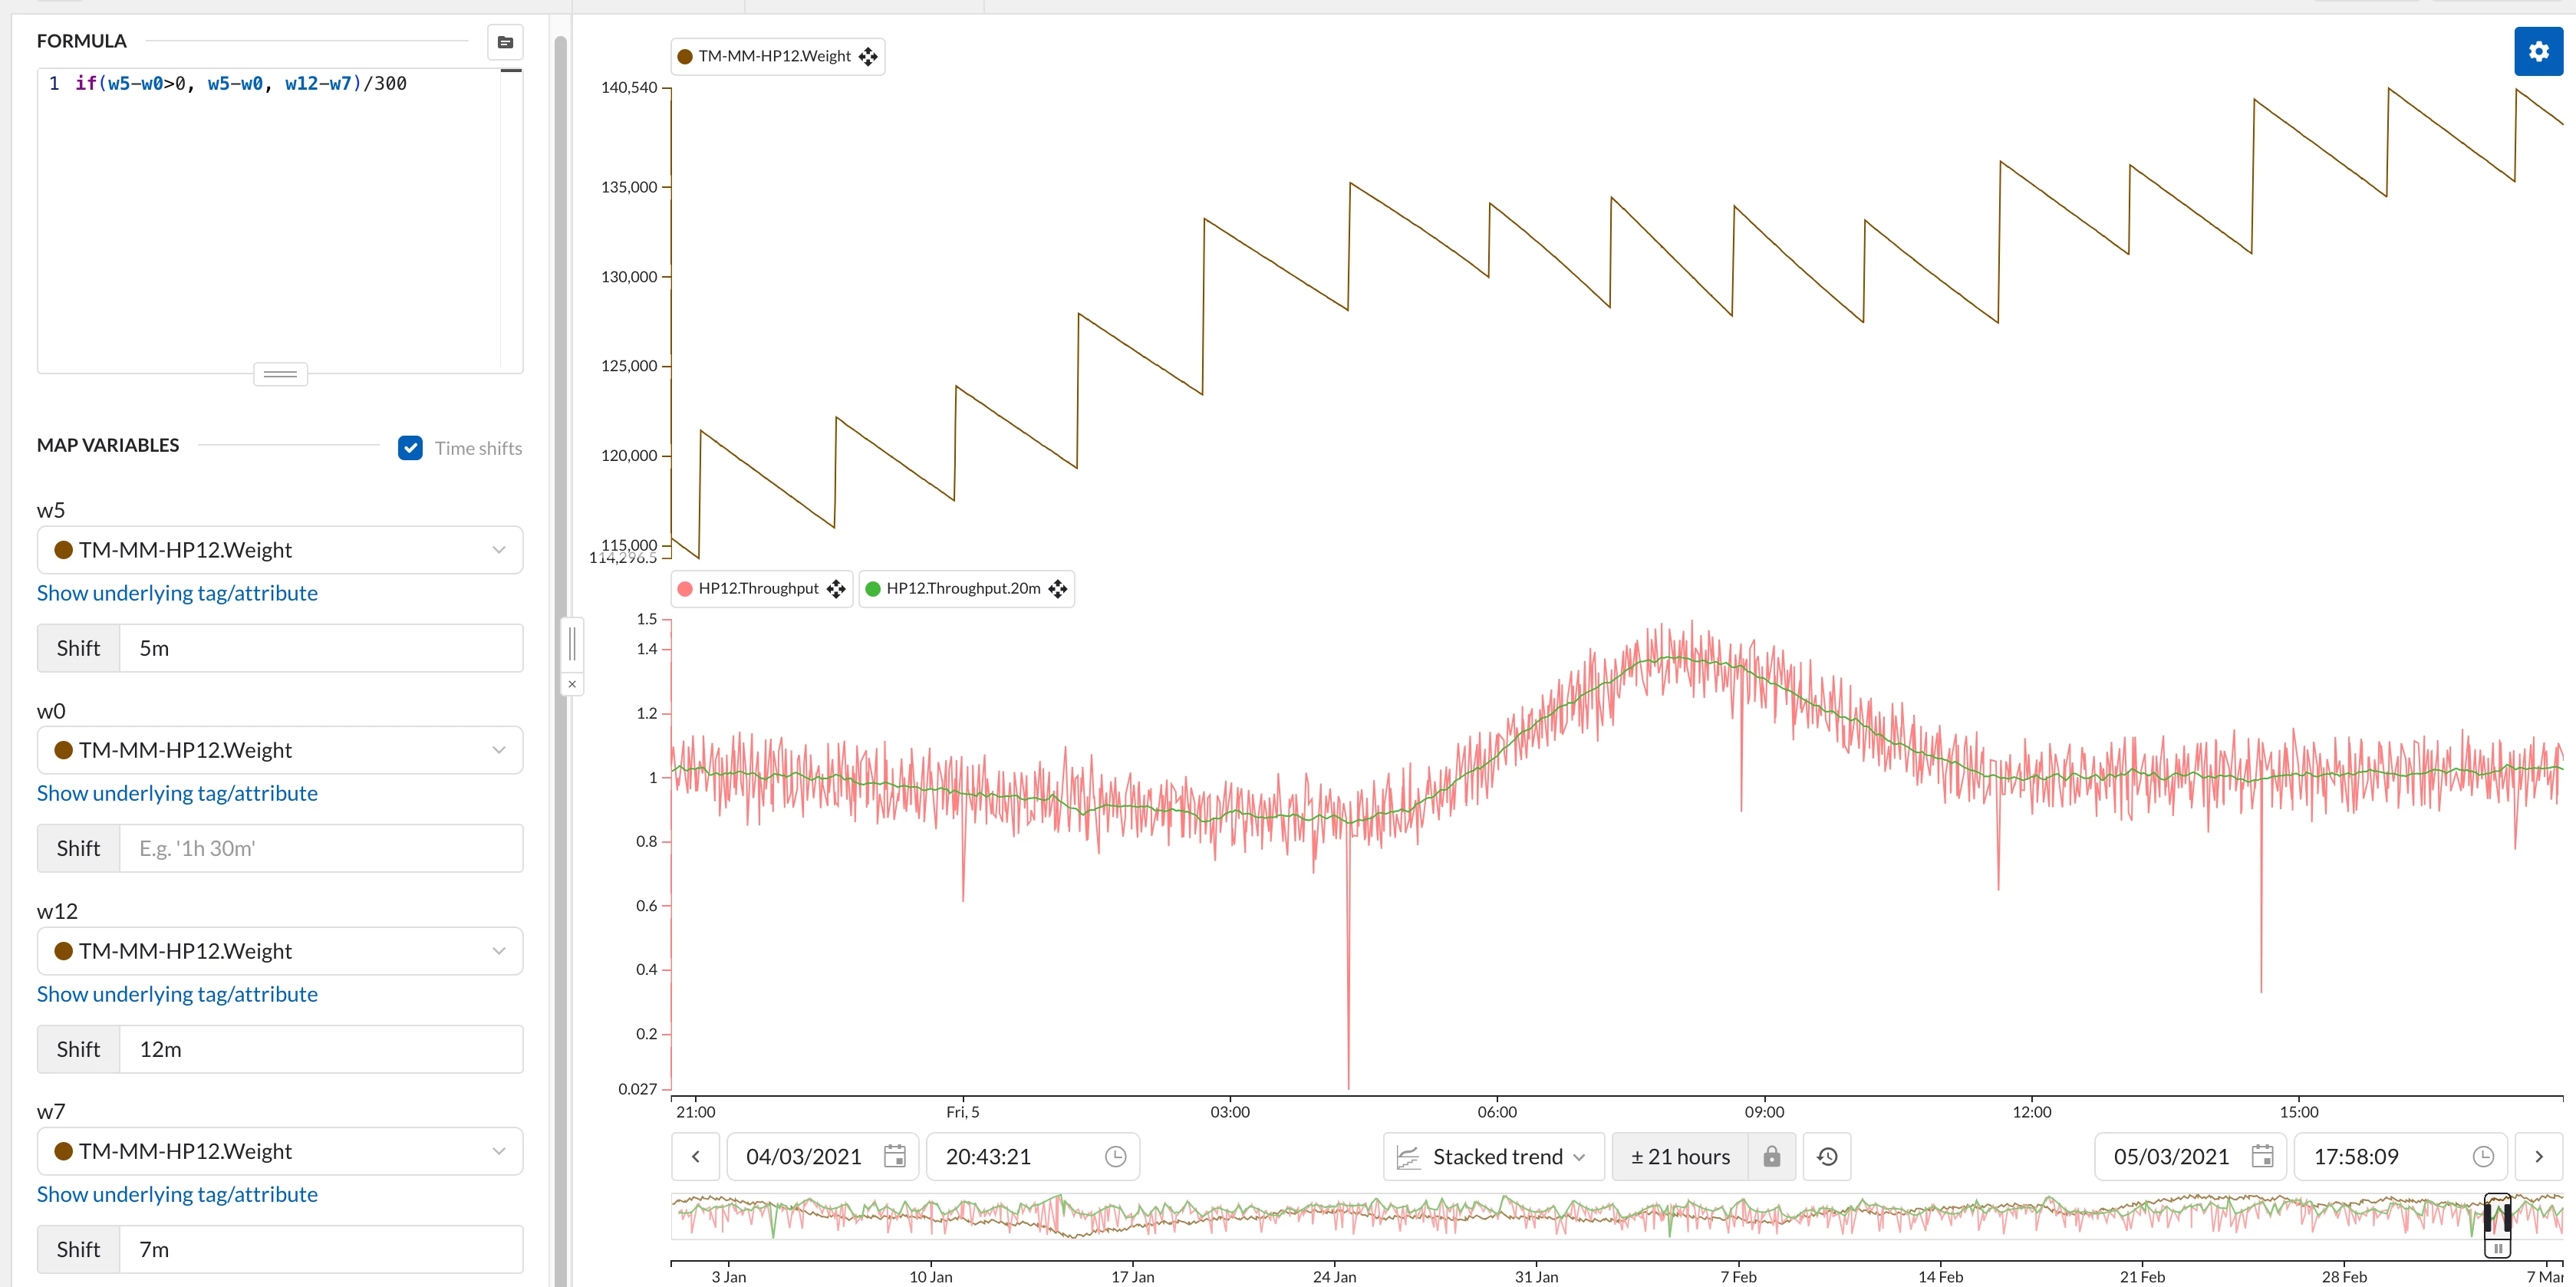Screen dimensions: 2576x1287
Task: Click the history restore icon
Action: pyautogui.click(x=1826, y=1156)
